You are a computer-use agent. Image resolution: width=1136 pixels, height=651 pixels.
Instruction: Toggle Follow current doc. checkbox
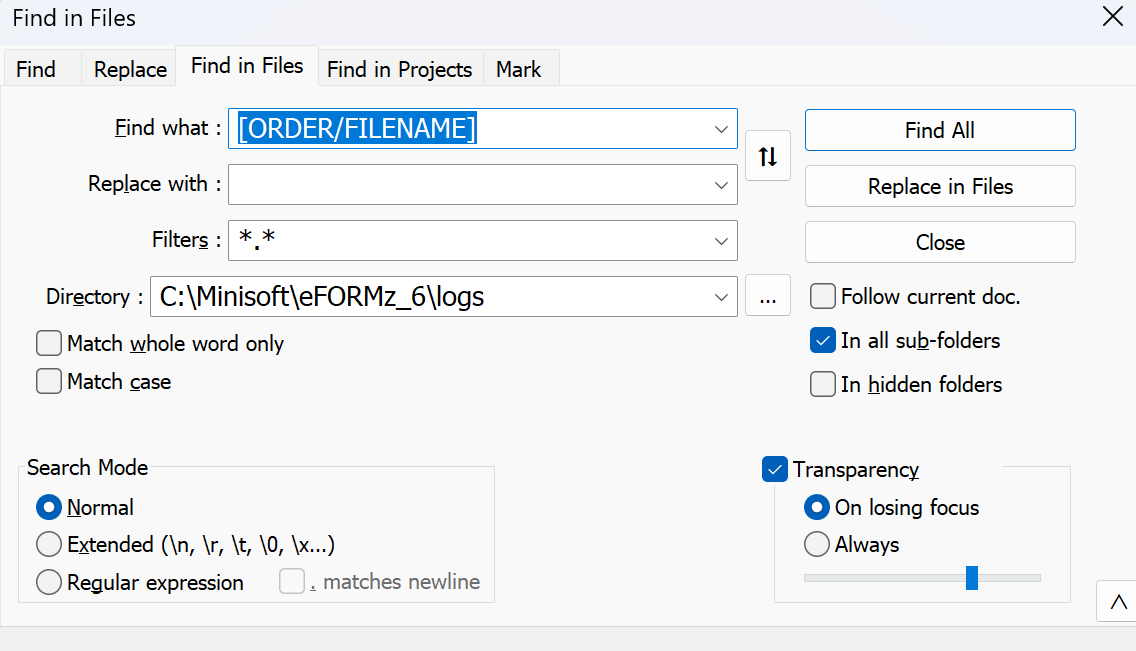coord(822,297)
